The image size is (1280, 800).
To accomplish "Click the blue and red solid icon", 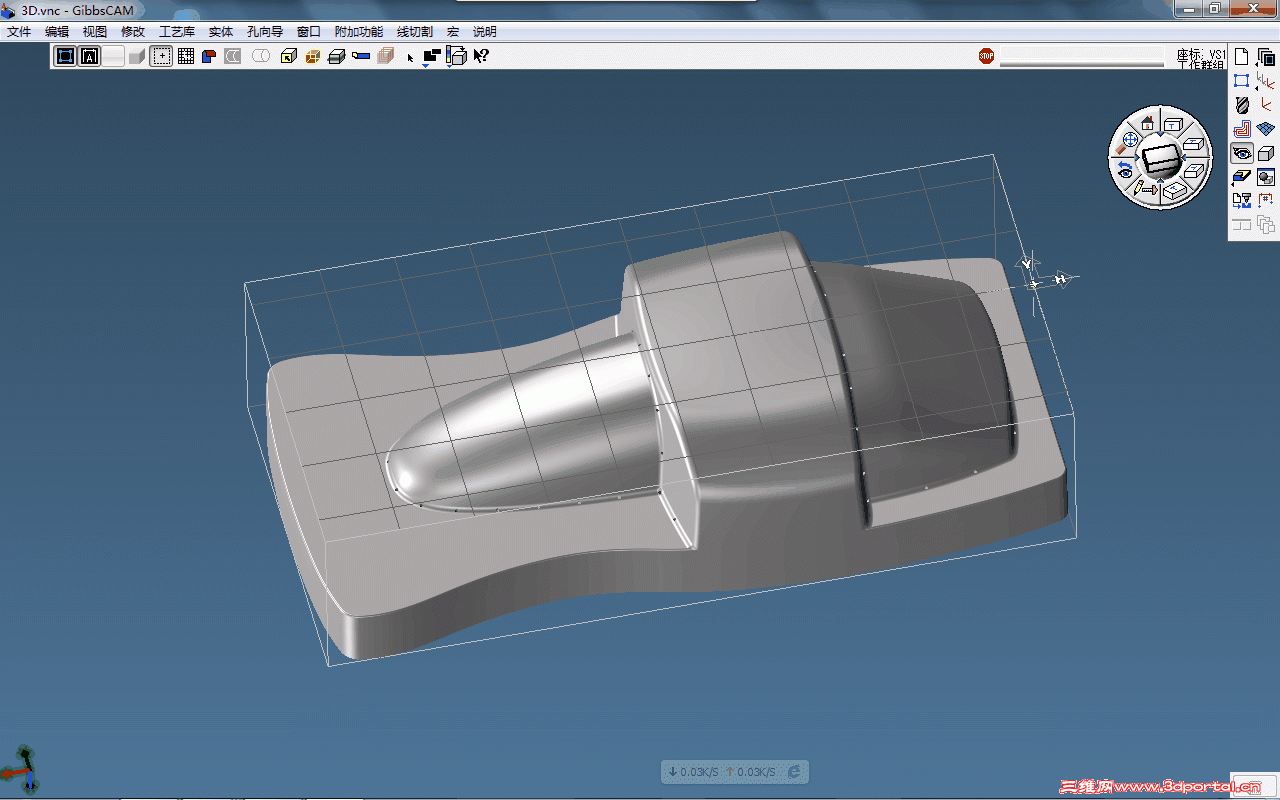I will pyautogui.click(x=209, y=56).
